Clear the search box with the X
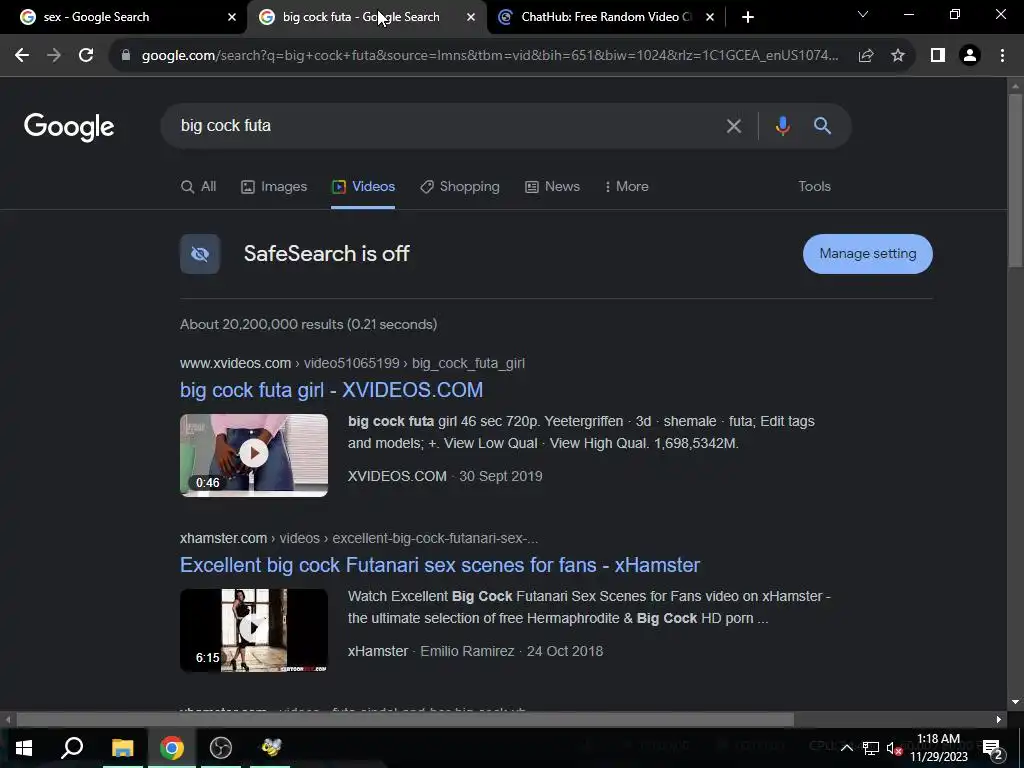Viewport: 1024px width, 768px height. [x=734, y=126]
